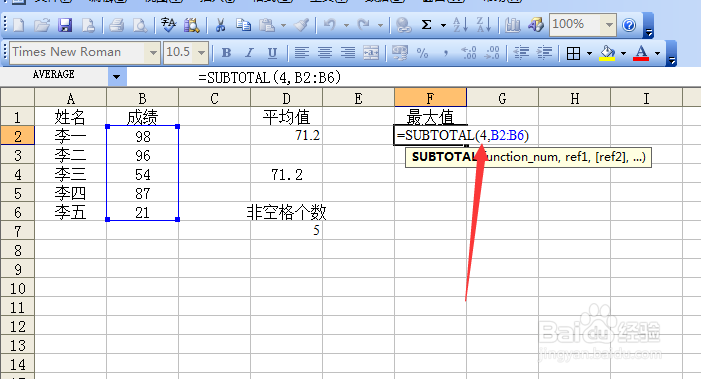
Task: Apply comma style format
Action: coord(446,53)
